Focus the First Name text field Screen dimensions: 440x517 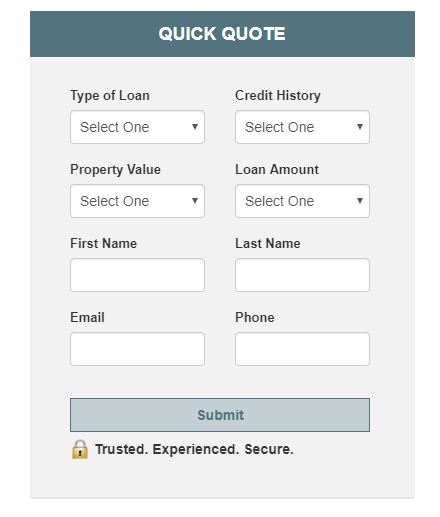tap(137, 275)
